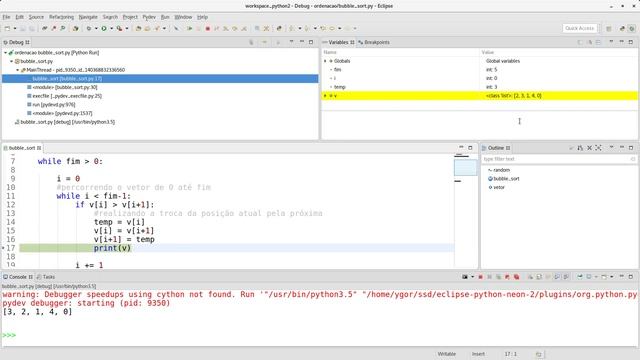
Task: Click the Step Return debug icon
Action: point(244,28)
